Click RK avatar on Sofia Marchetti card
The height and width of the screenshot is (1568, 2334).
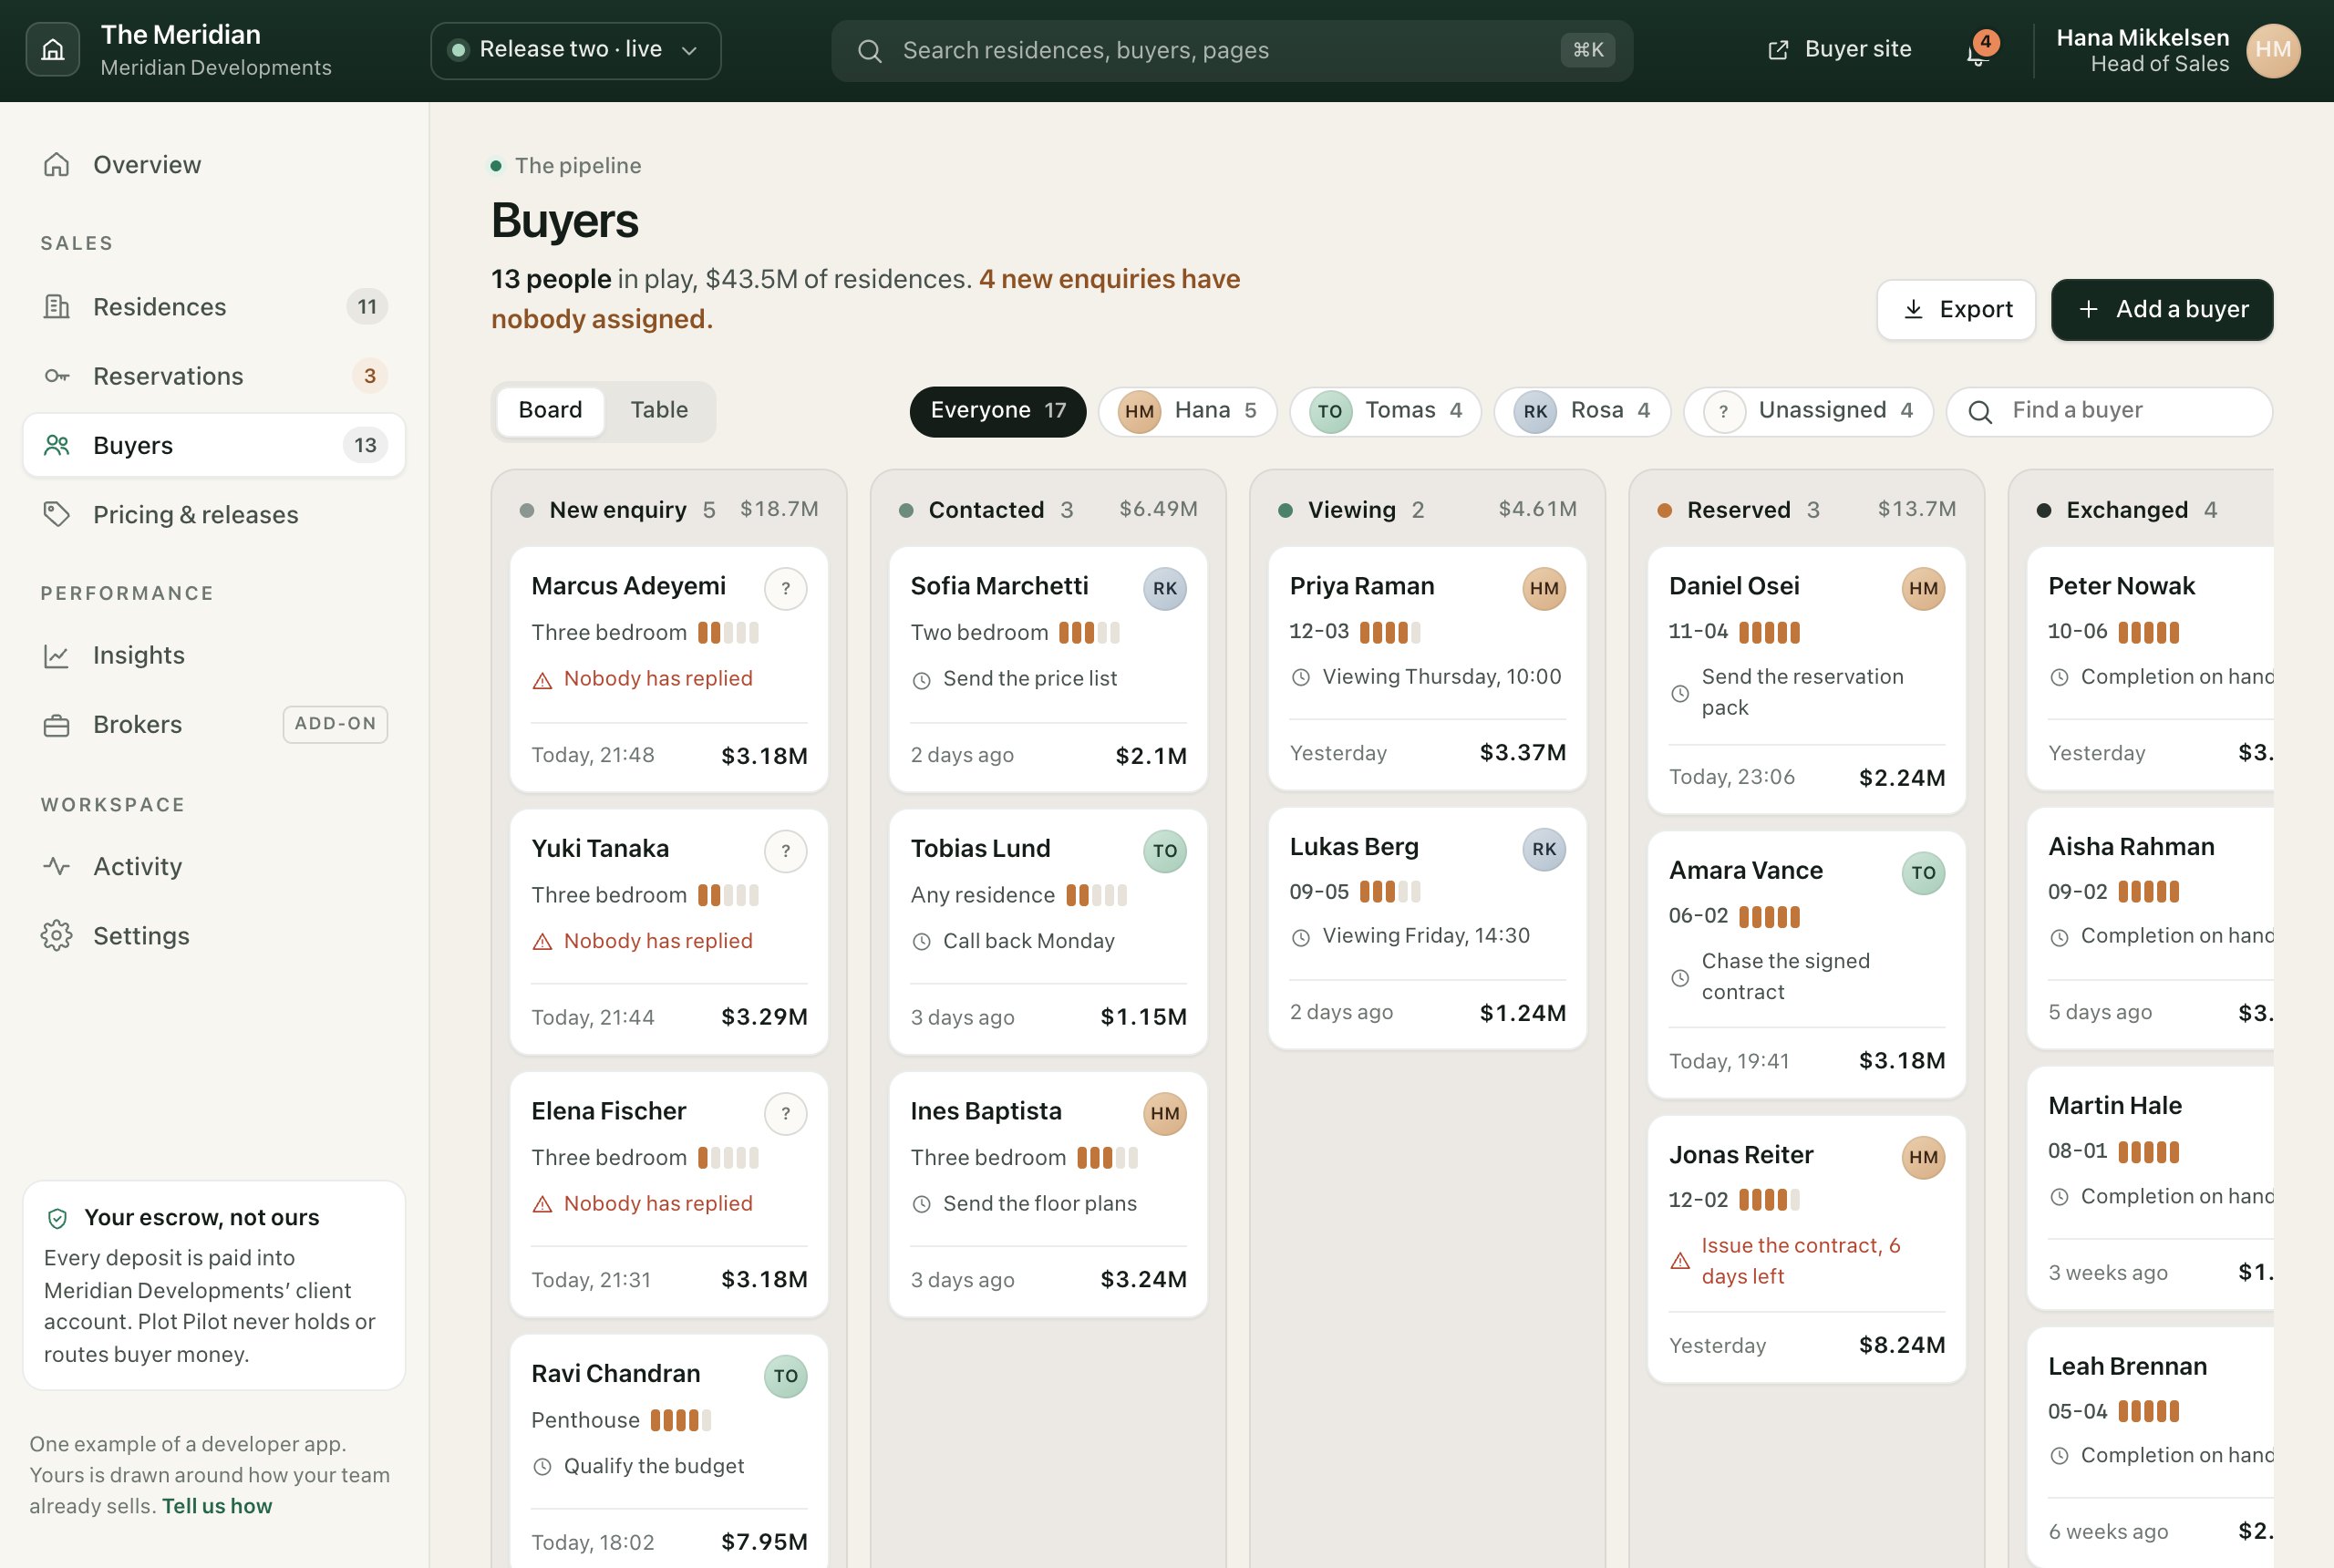1165,588
